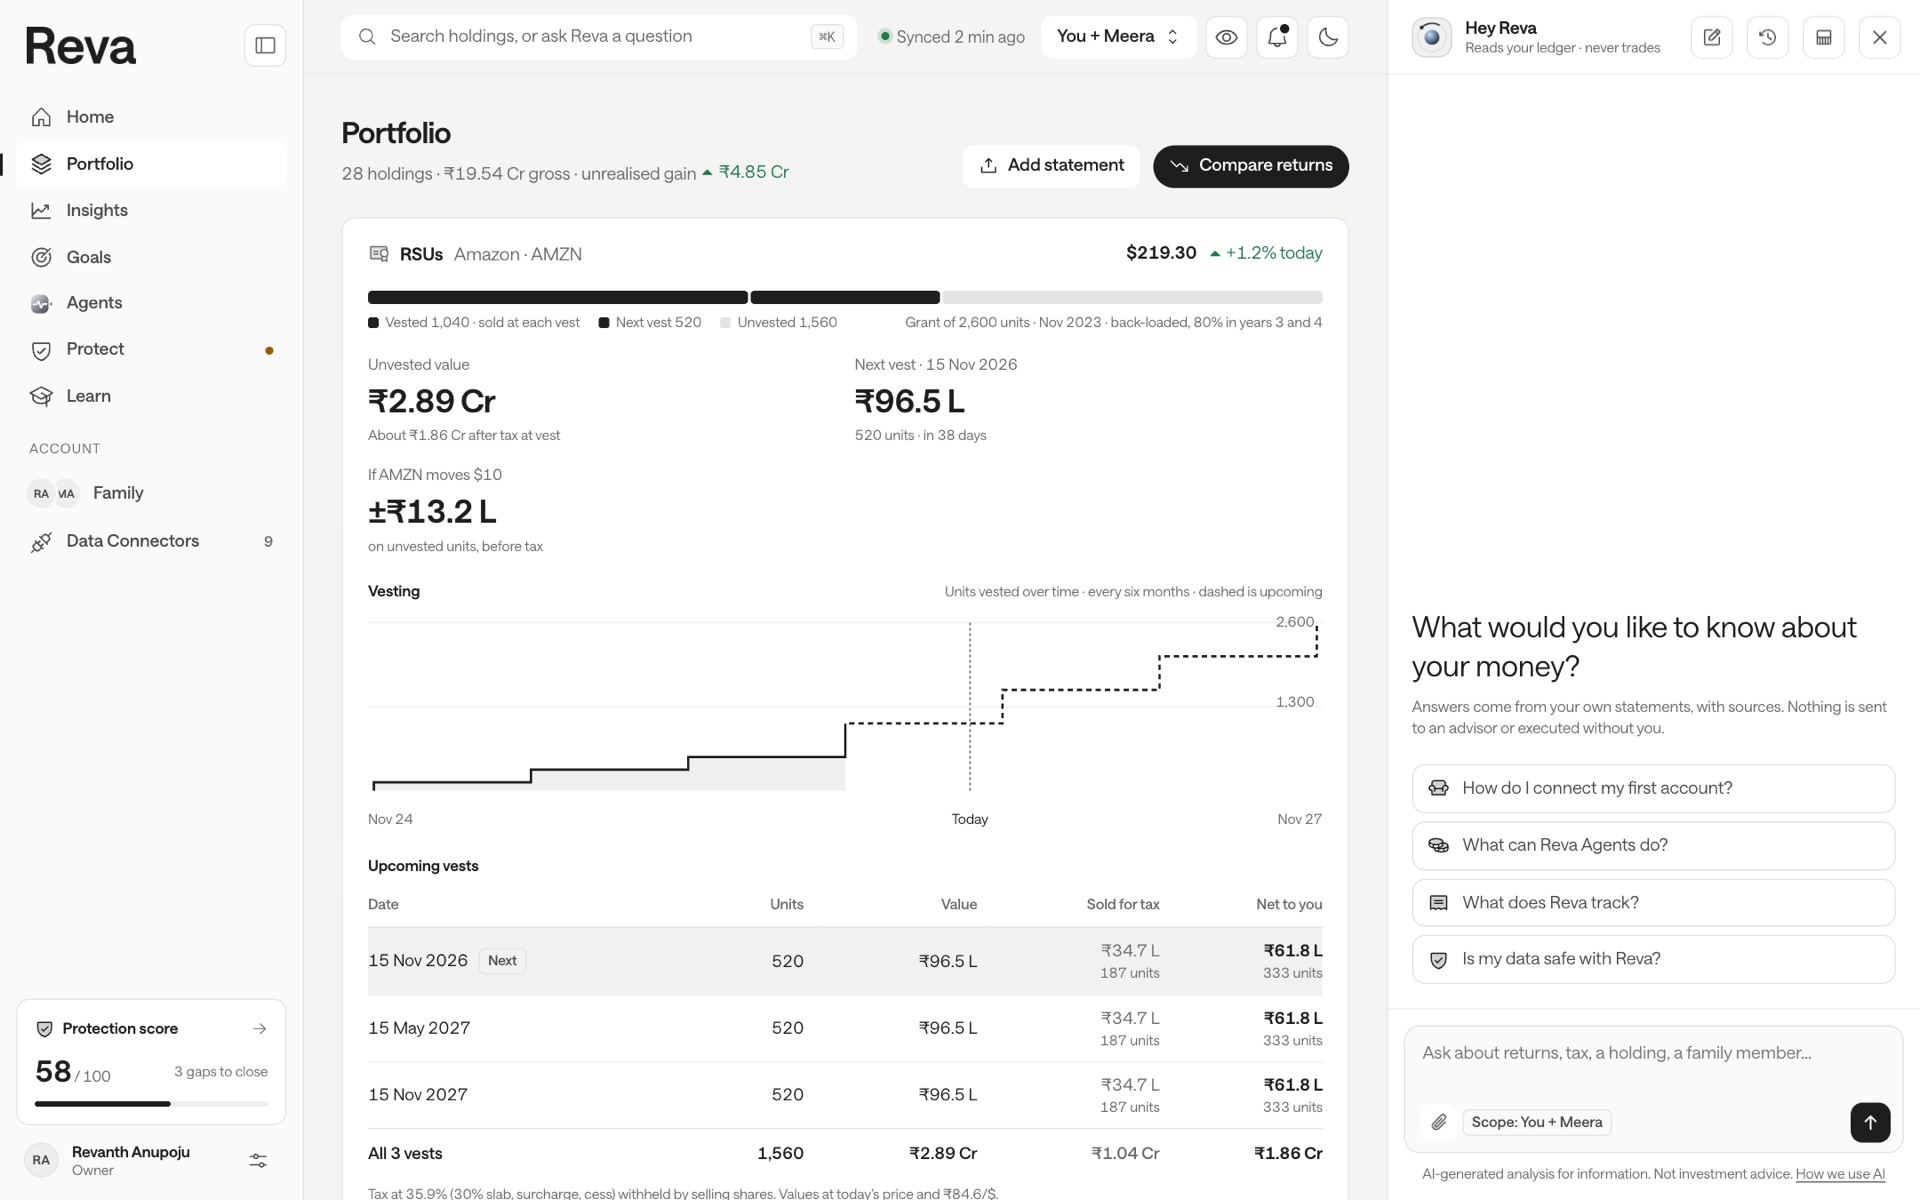Click the Data Connectors plug icon

(x=41, y=542)
